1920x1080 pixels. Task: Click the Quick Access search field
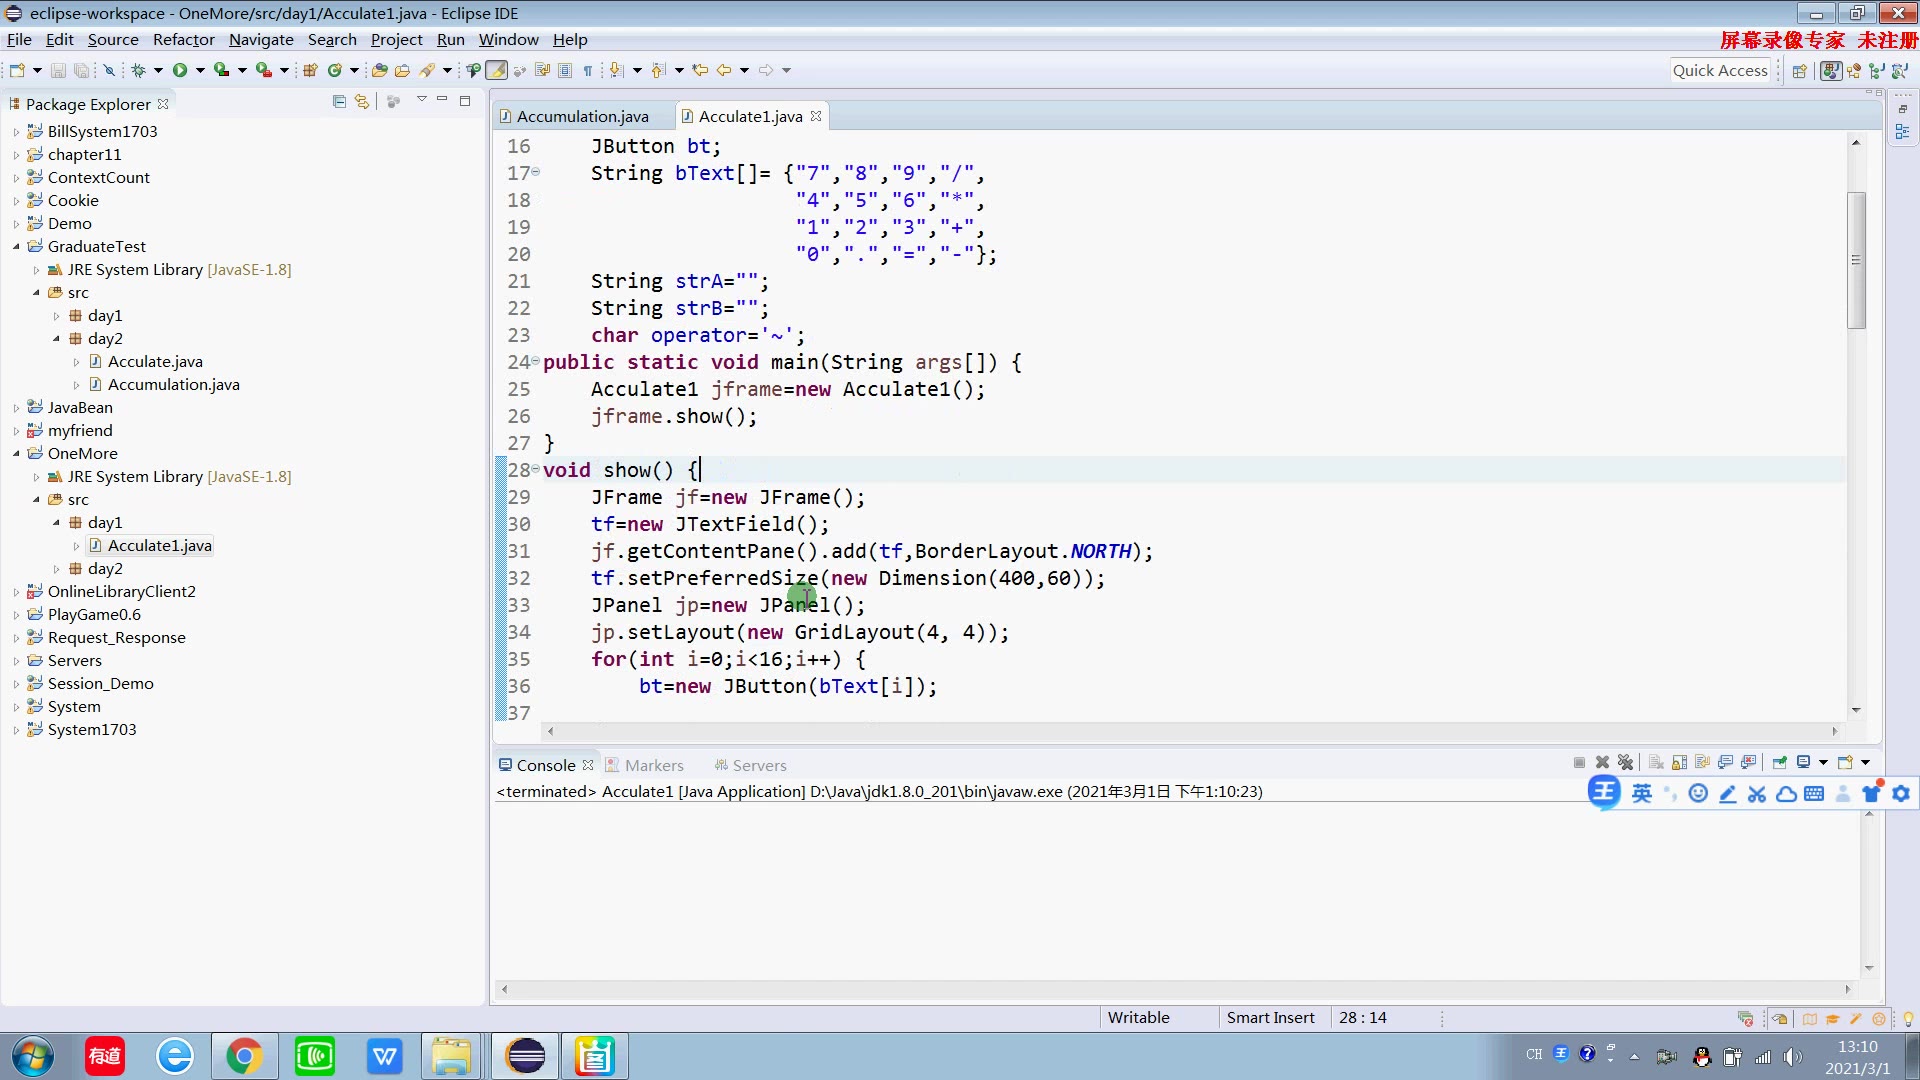1720,70
